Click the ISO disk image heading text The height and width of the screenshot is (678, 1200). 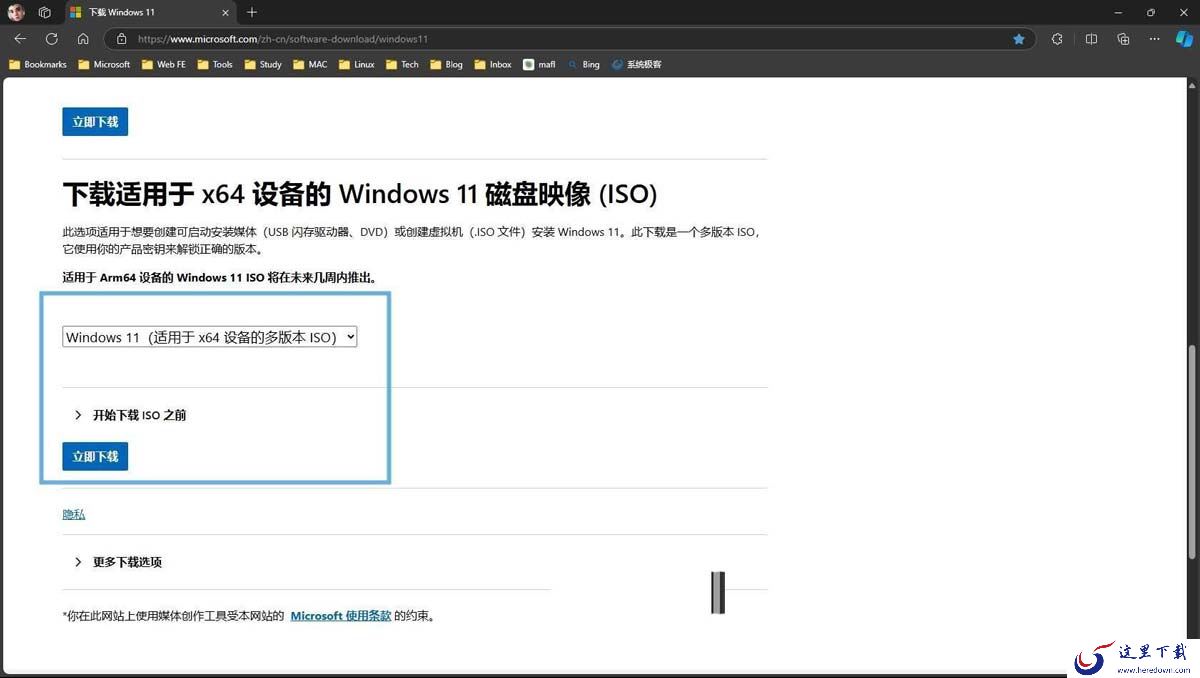pyautogui.click(x=360, y=194)
